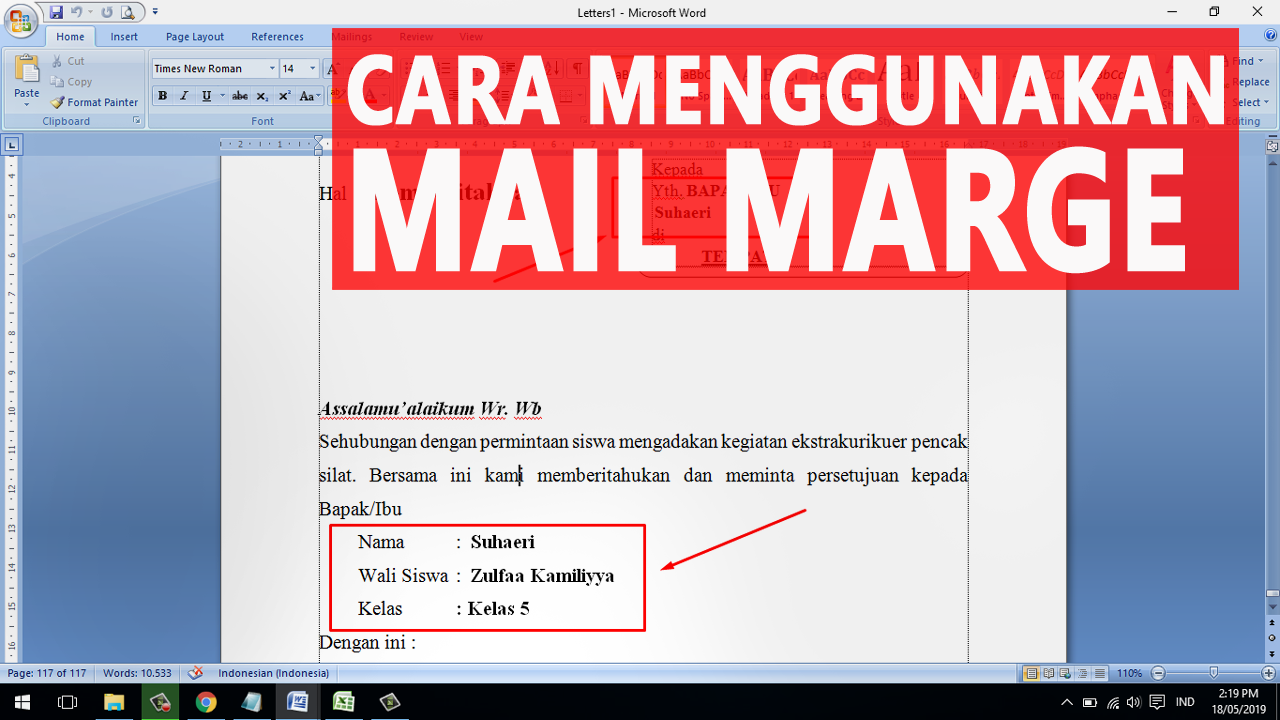Click on Kelas 5 value text
Image resolution: width=1280 pixels, height=720 pixels.
498,609
